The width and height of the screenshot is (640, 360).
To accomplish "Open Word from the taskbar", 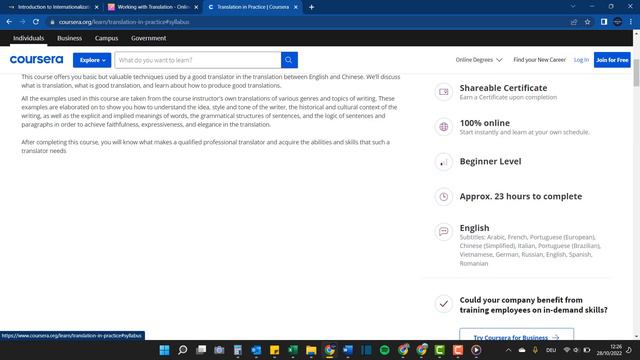I will [348, 350].
